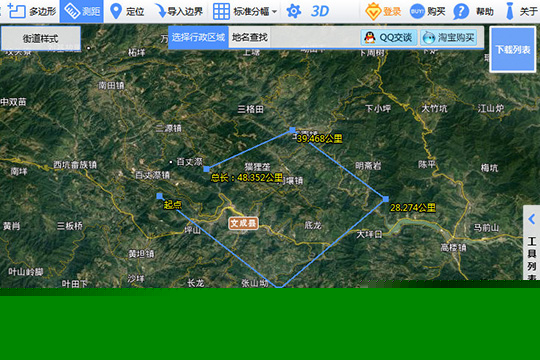Select the 选择行政区域 tab

pyautogui.click(x=198, y=37)
